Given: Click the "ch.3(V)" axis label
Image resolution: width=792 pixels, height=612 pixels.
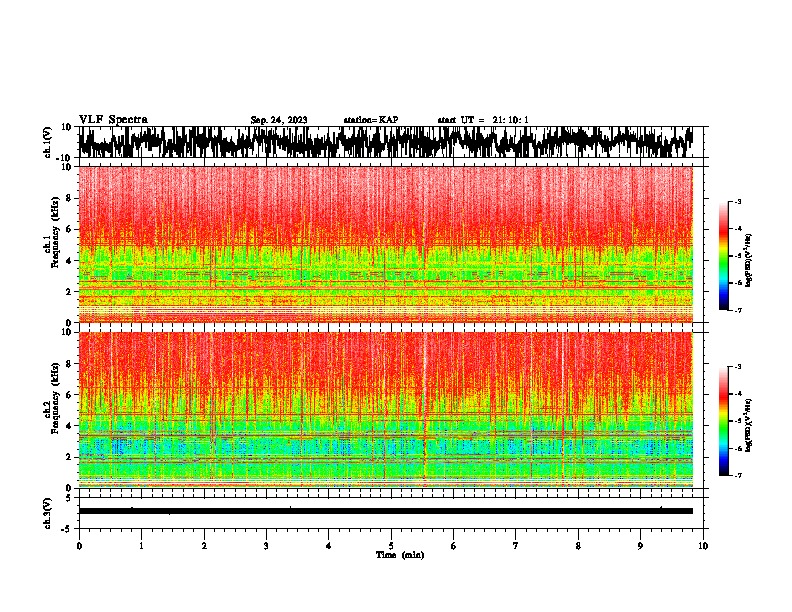Looking at the screenshot, I should coord(48,513).
